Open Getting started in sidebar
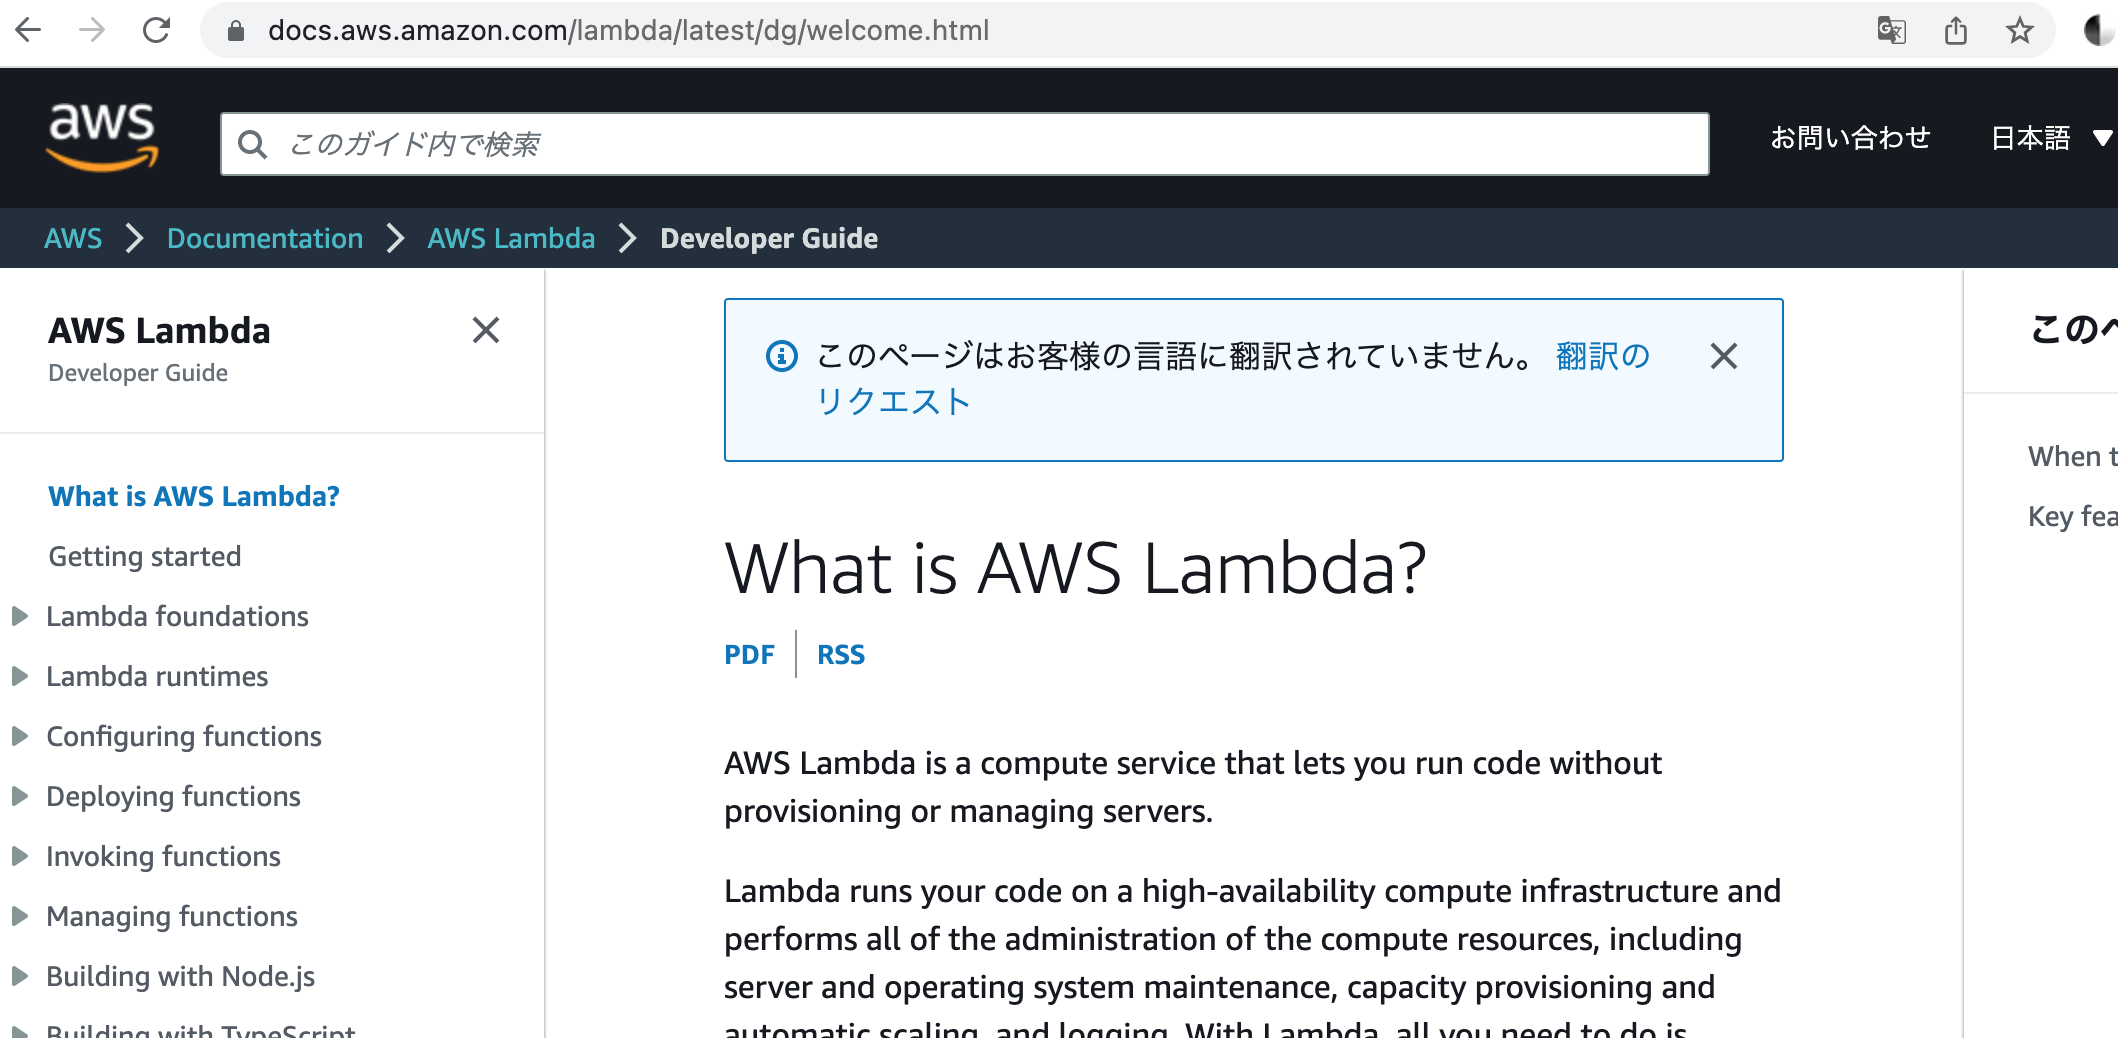This screenshot has height=1038, width=2118. point(145,556)
